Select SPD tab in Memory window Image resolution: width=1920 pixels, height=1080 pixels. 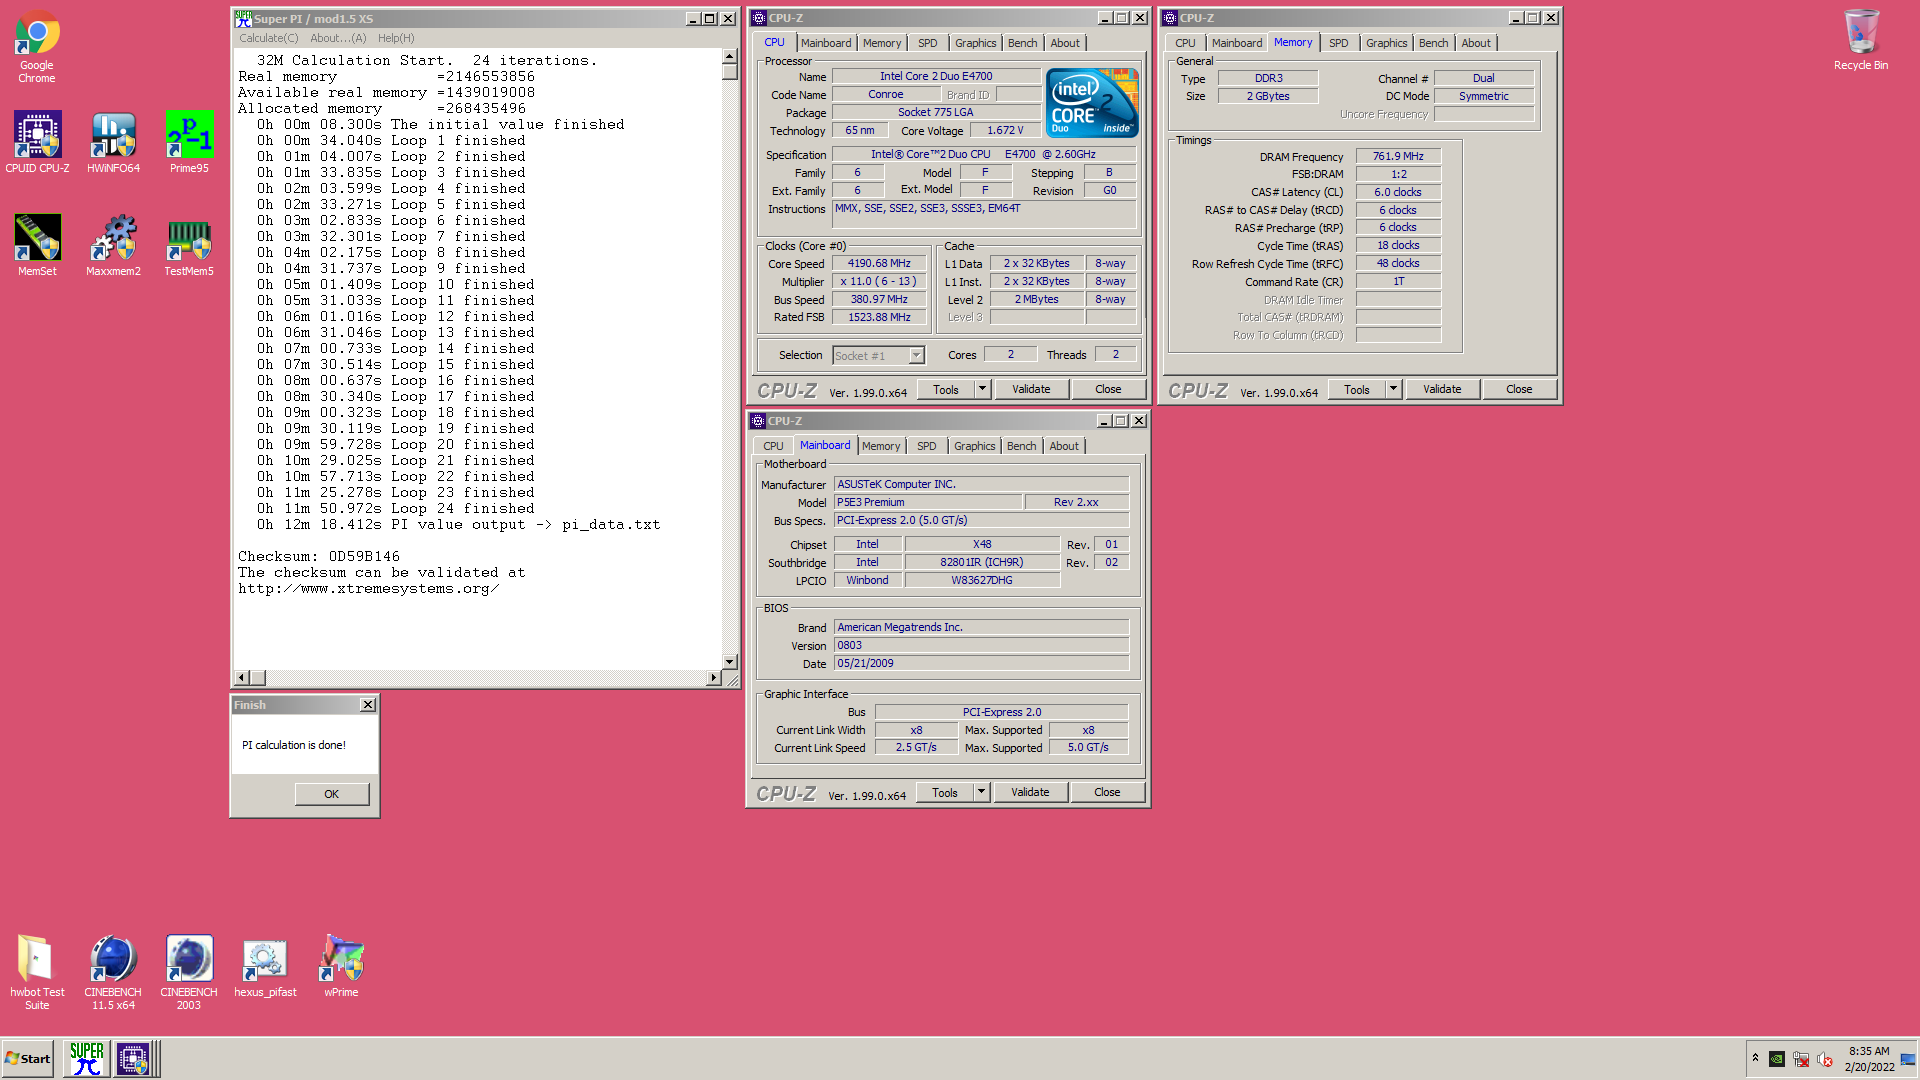tap(1339, 43)
